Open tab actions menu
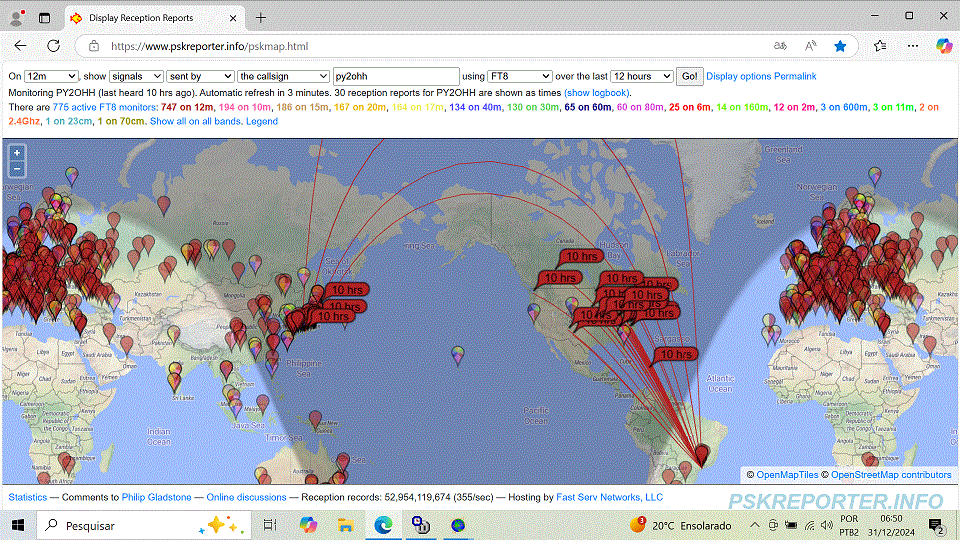The image size is (960, 540). [45, 18]
